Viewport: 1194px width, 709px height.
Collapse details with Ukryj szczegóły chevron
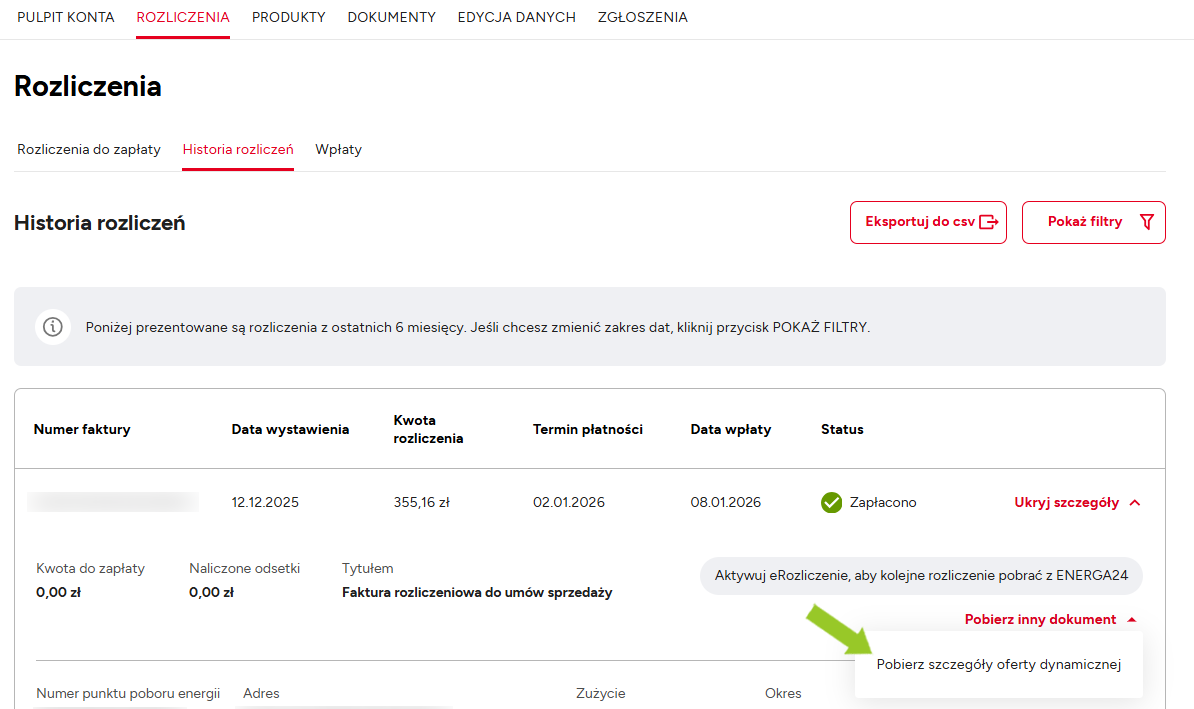(x=1134, y=503)
